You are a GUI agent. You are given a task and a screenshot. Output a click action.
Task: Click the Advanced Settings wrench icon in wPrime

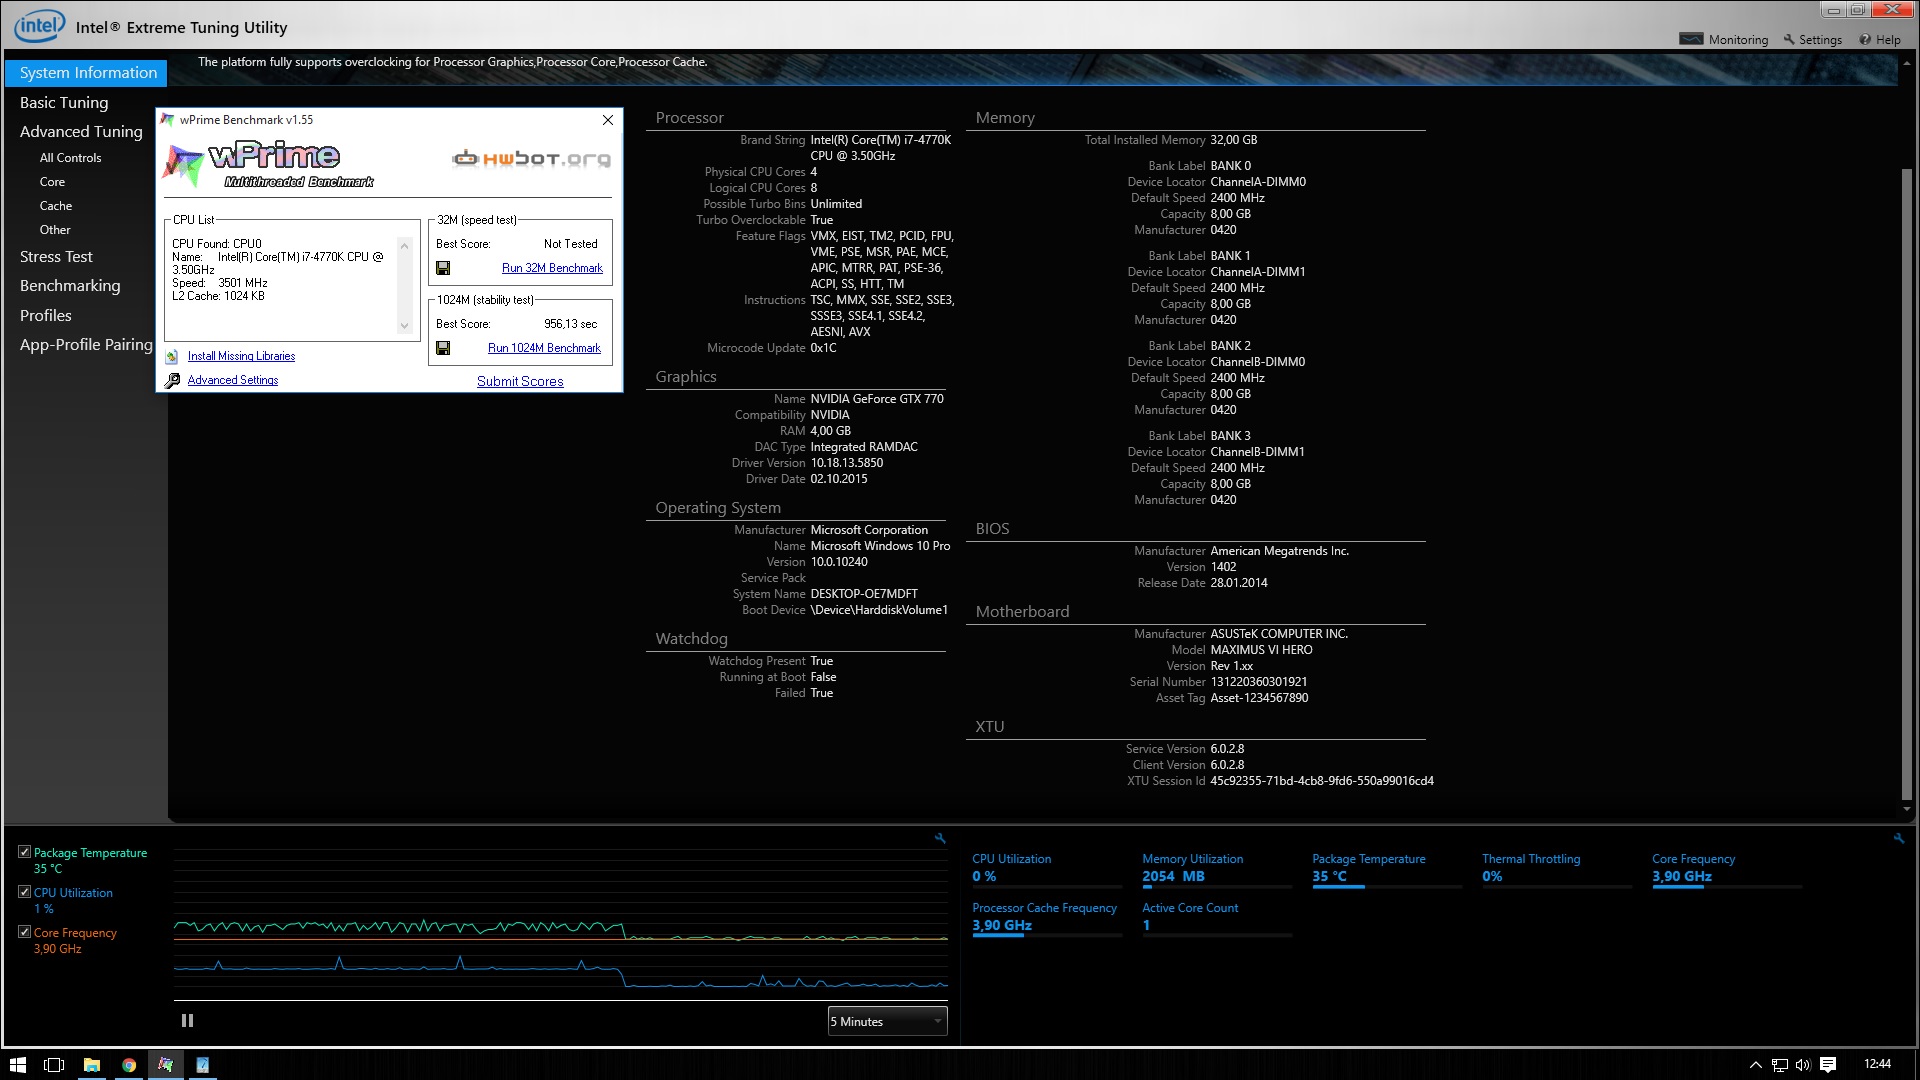(172, 380)
